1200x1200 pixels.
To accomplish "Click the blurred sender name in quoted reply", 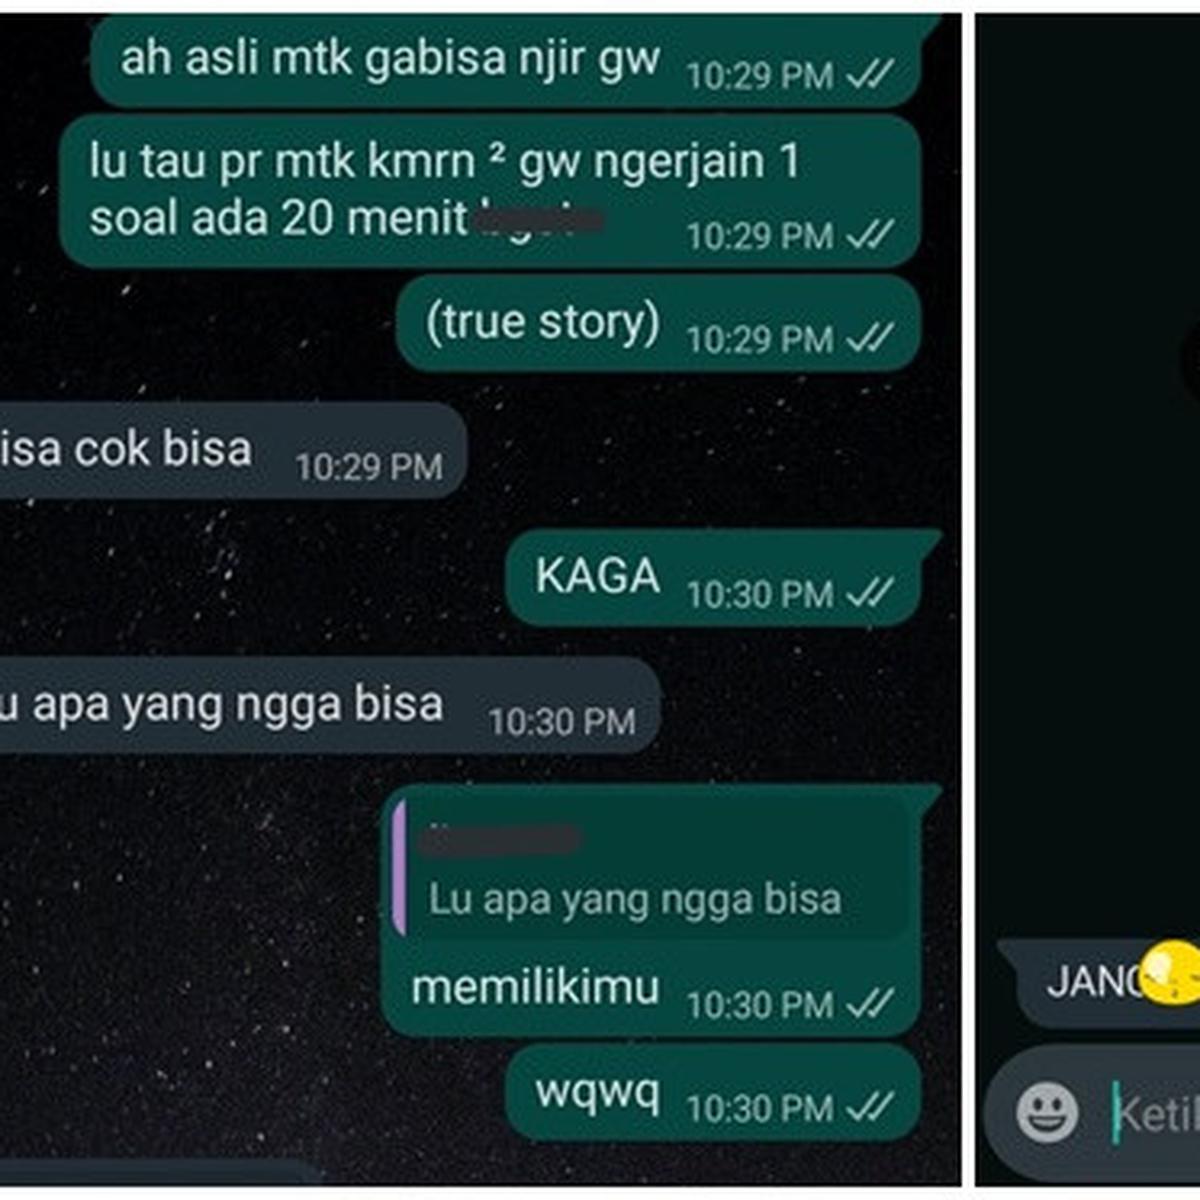I will pos(499,838).
